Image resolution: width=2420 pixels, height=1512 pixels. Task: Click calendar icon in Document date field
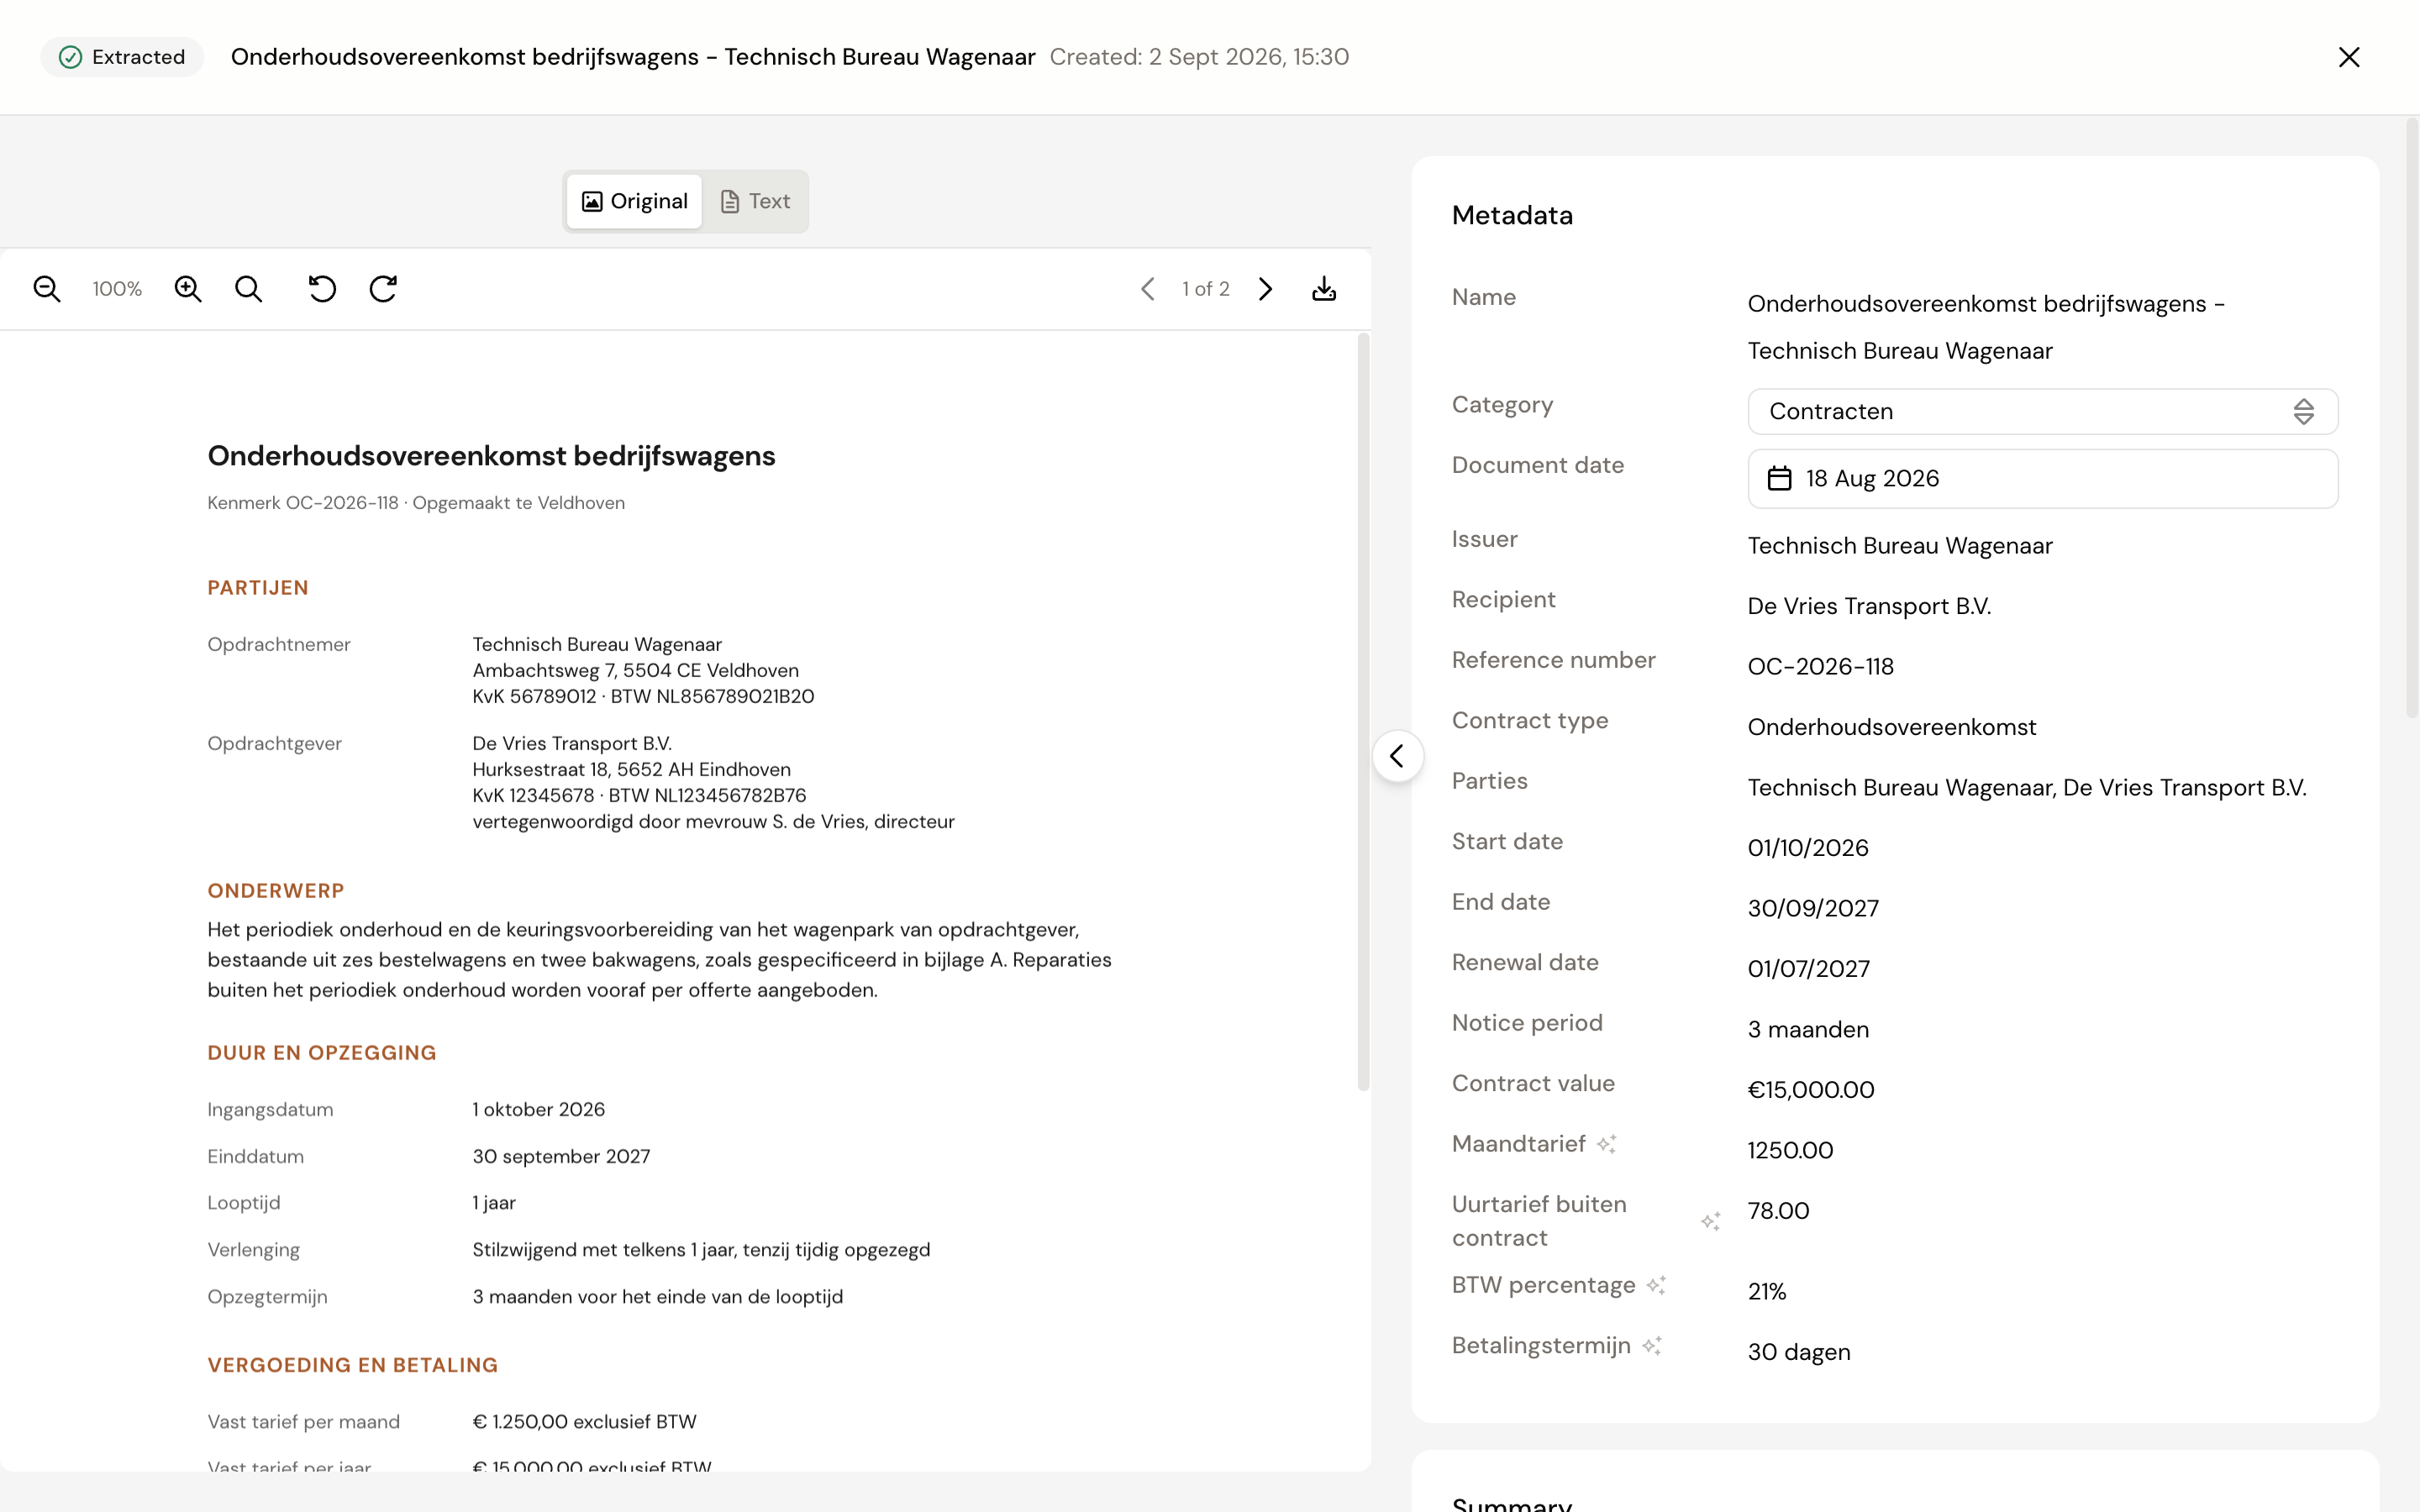pyautogui.click(x=1780, y=479)
